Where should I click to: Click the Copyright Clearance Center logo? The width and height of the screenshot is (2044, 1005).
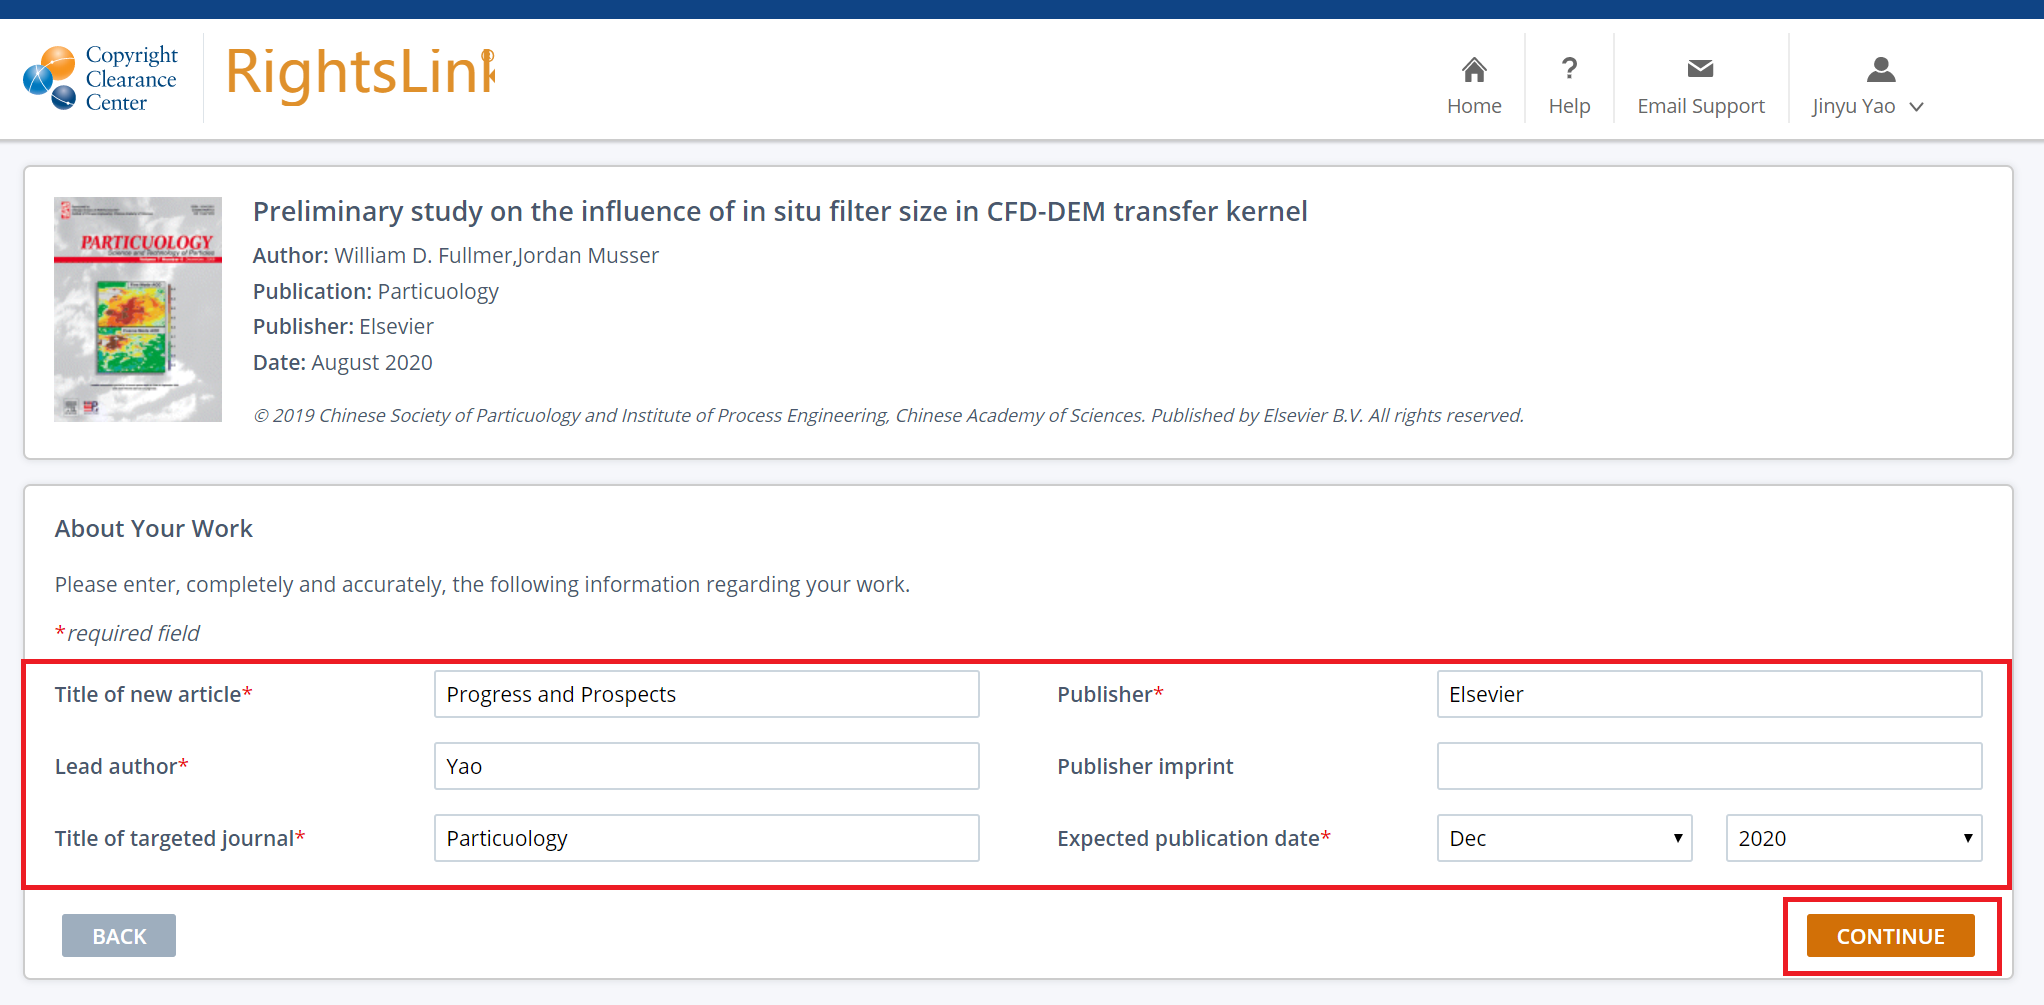coord(100,78)
